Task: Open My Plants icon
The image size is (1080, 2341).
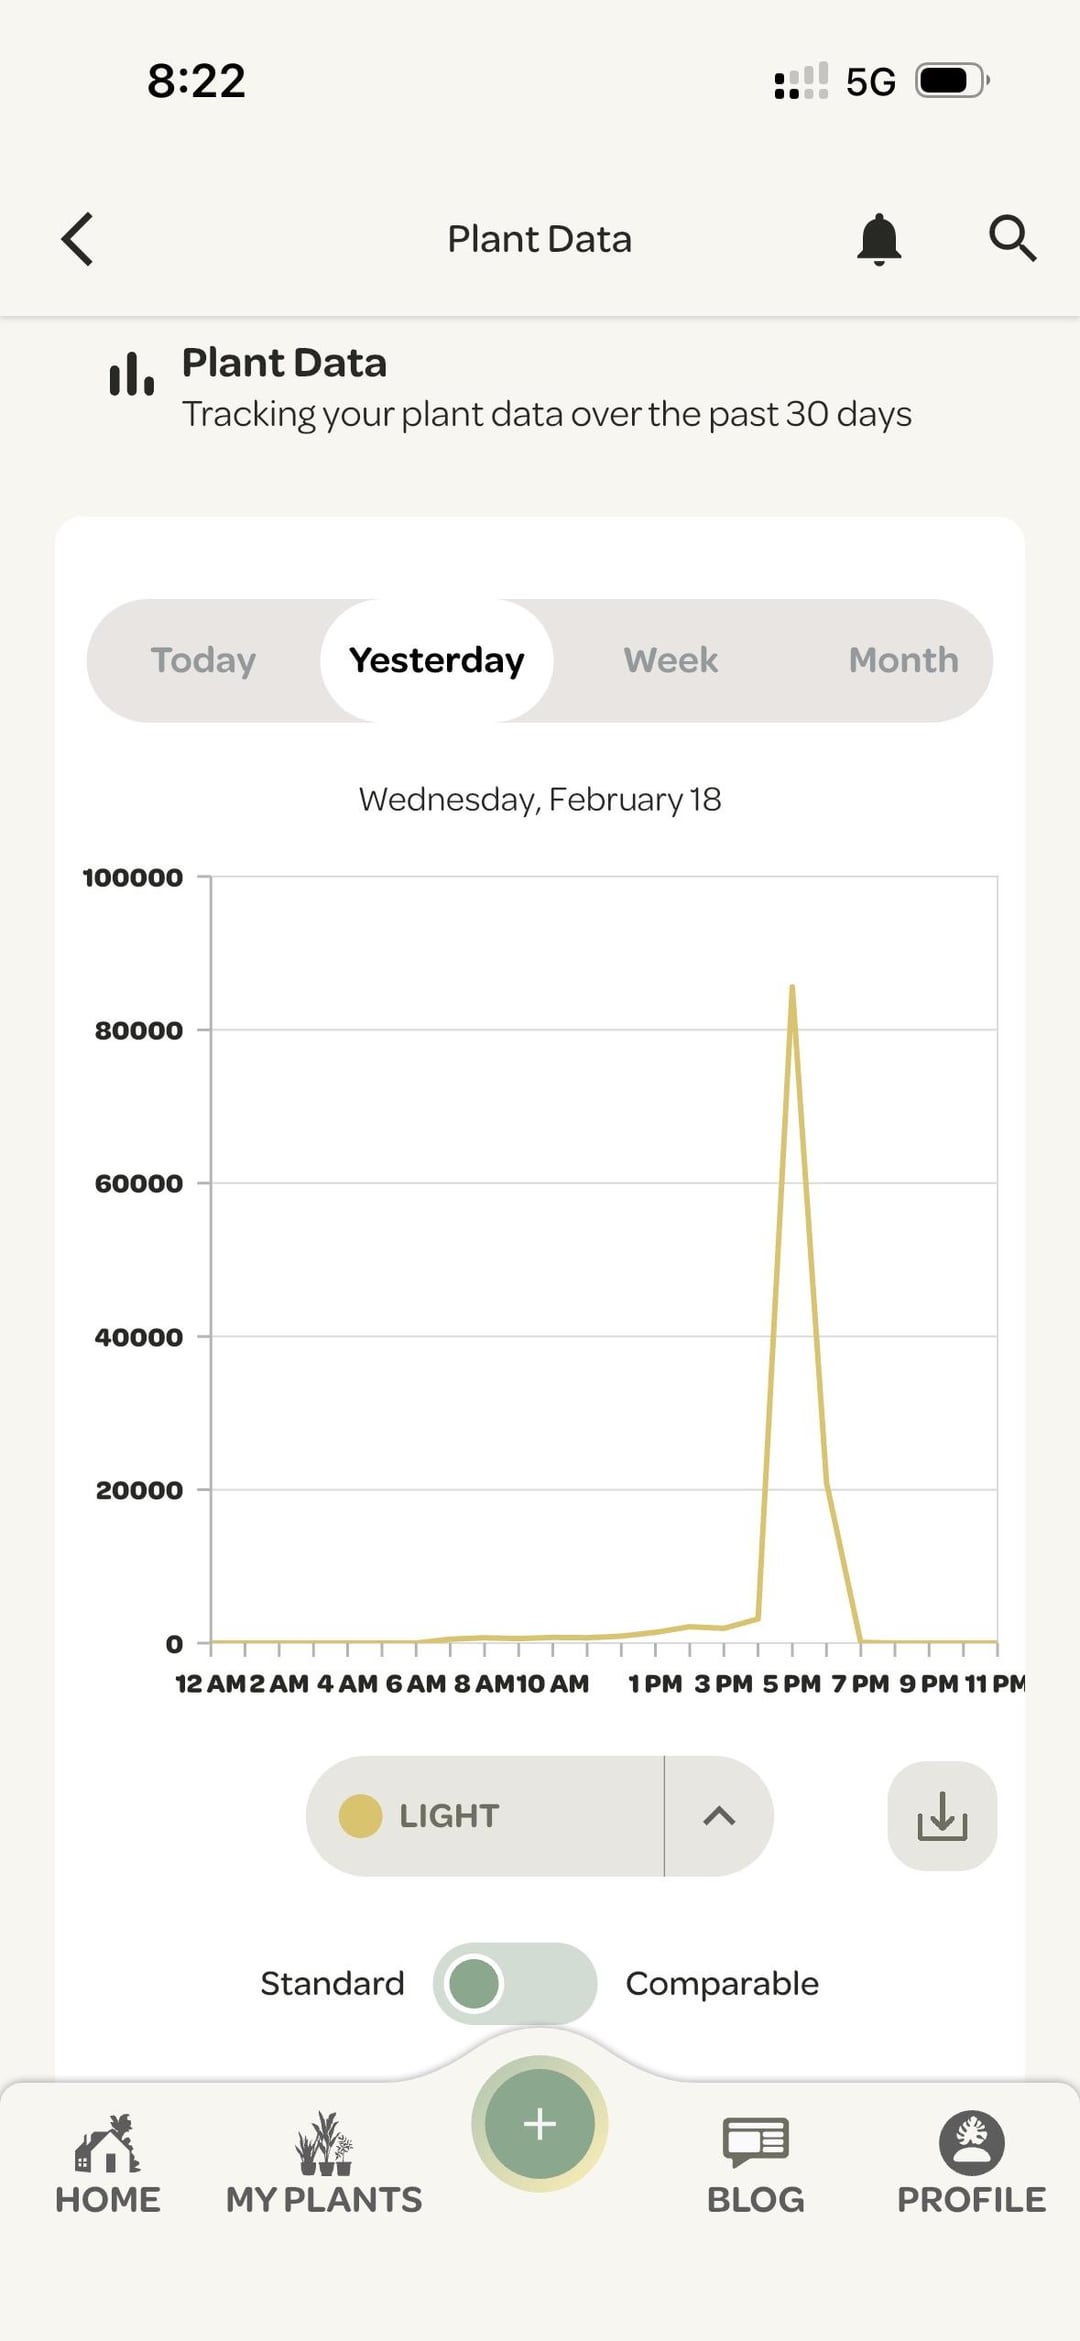Action: point(324,2145)
